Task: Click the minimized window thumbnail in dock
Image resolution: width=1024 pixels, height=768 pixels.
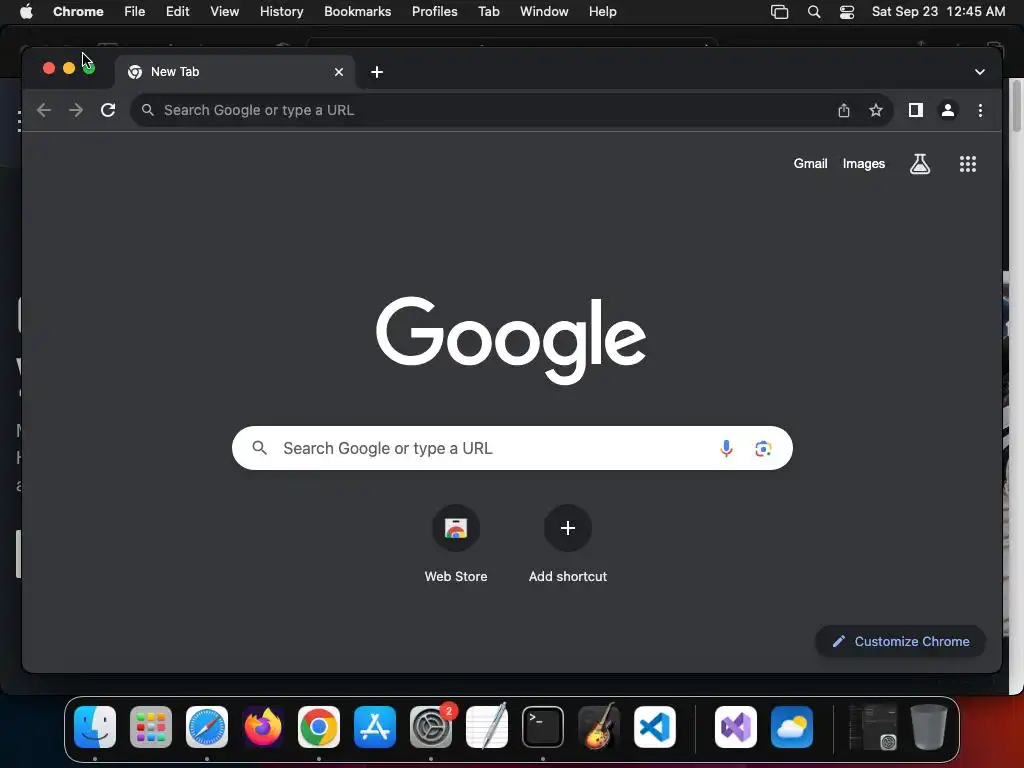Action: [873, 727]
